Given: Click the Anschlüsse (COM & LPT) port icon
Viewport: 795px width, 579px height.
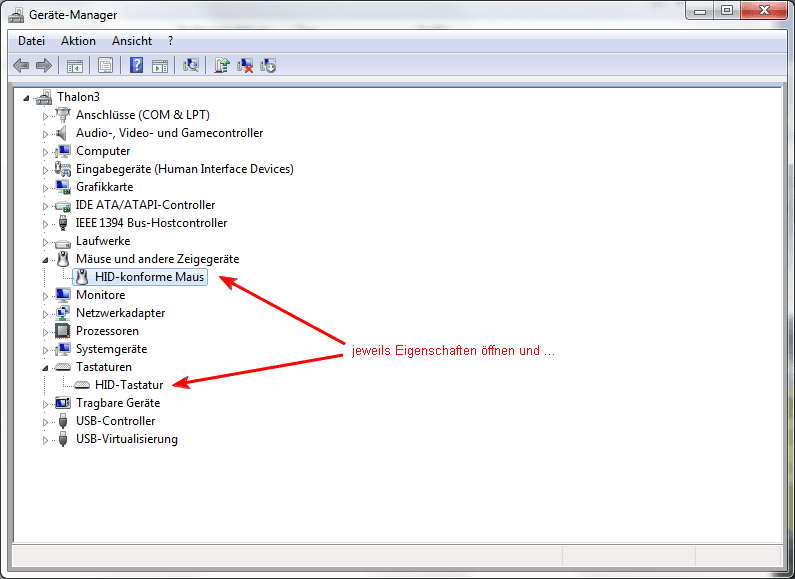Looking at the screenshot, I should point(63,115).
